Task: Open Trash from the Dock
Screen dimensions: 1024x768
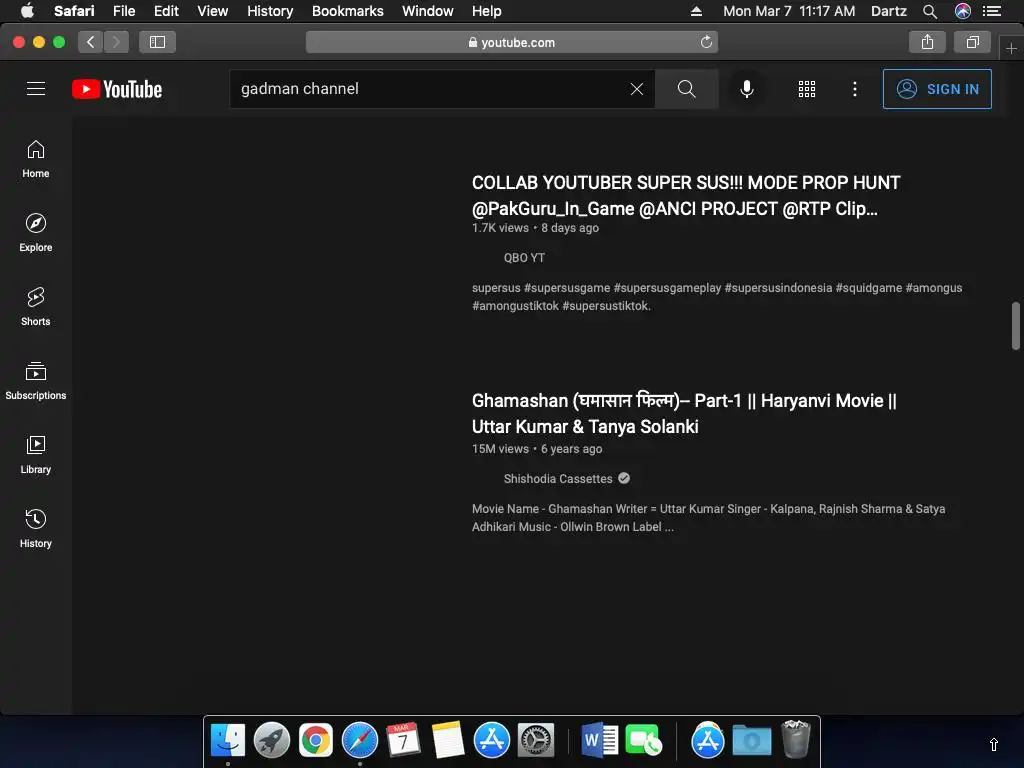Action: 795,739
